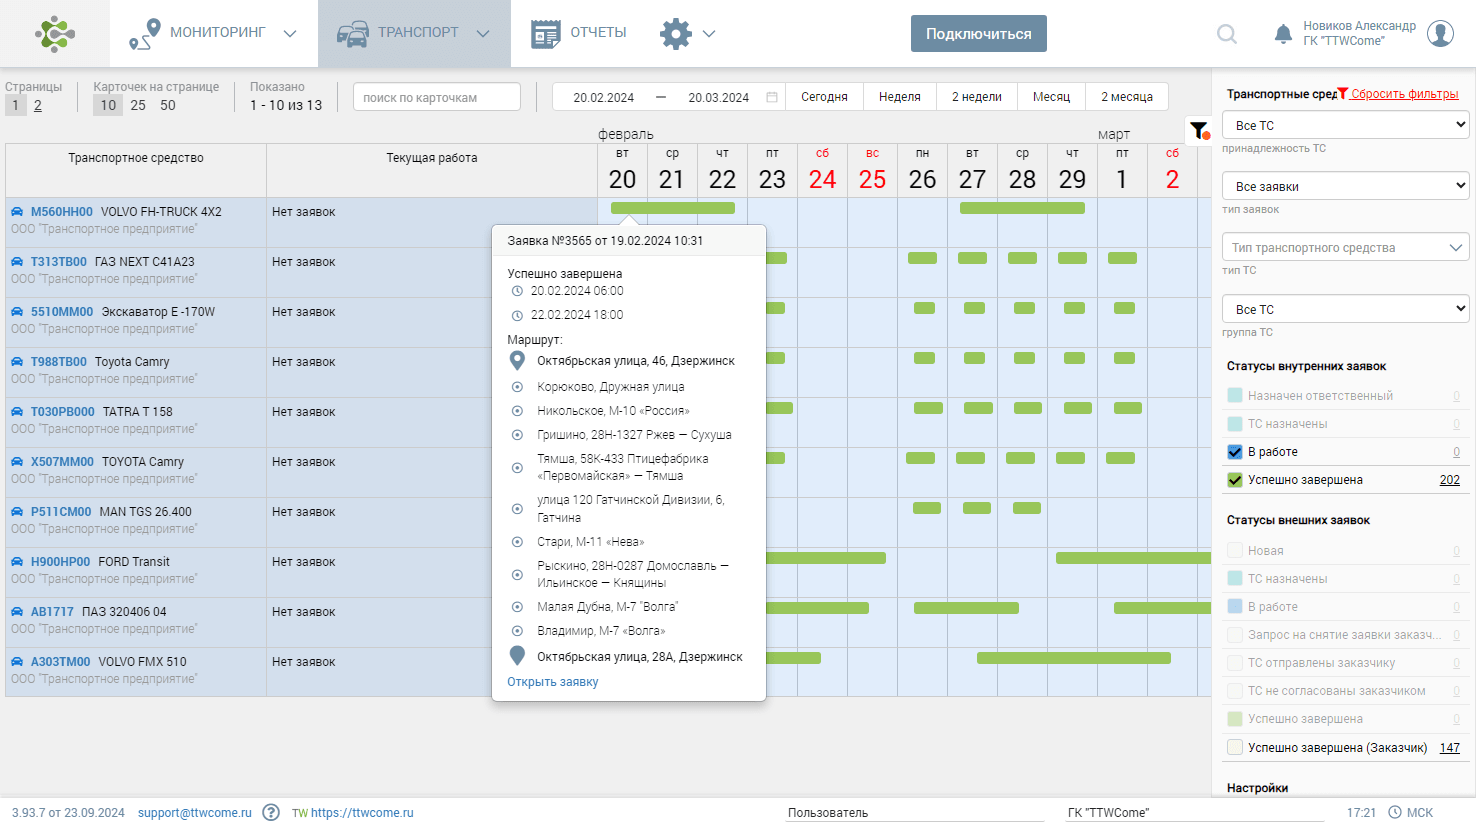Expand the Мониторинг menu chevron

pyautogui.click(x=290, y=34)
